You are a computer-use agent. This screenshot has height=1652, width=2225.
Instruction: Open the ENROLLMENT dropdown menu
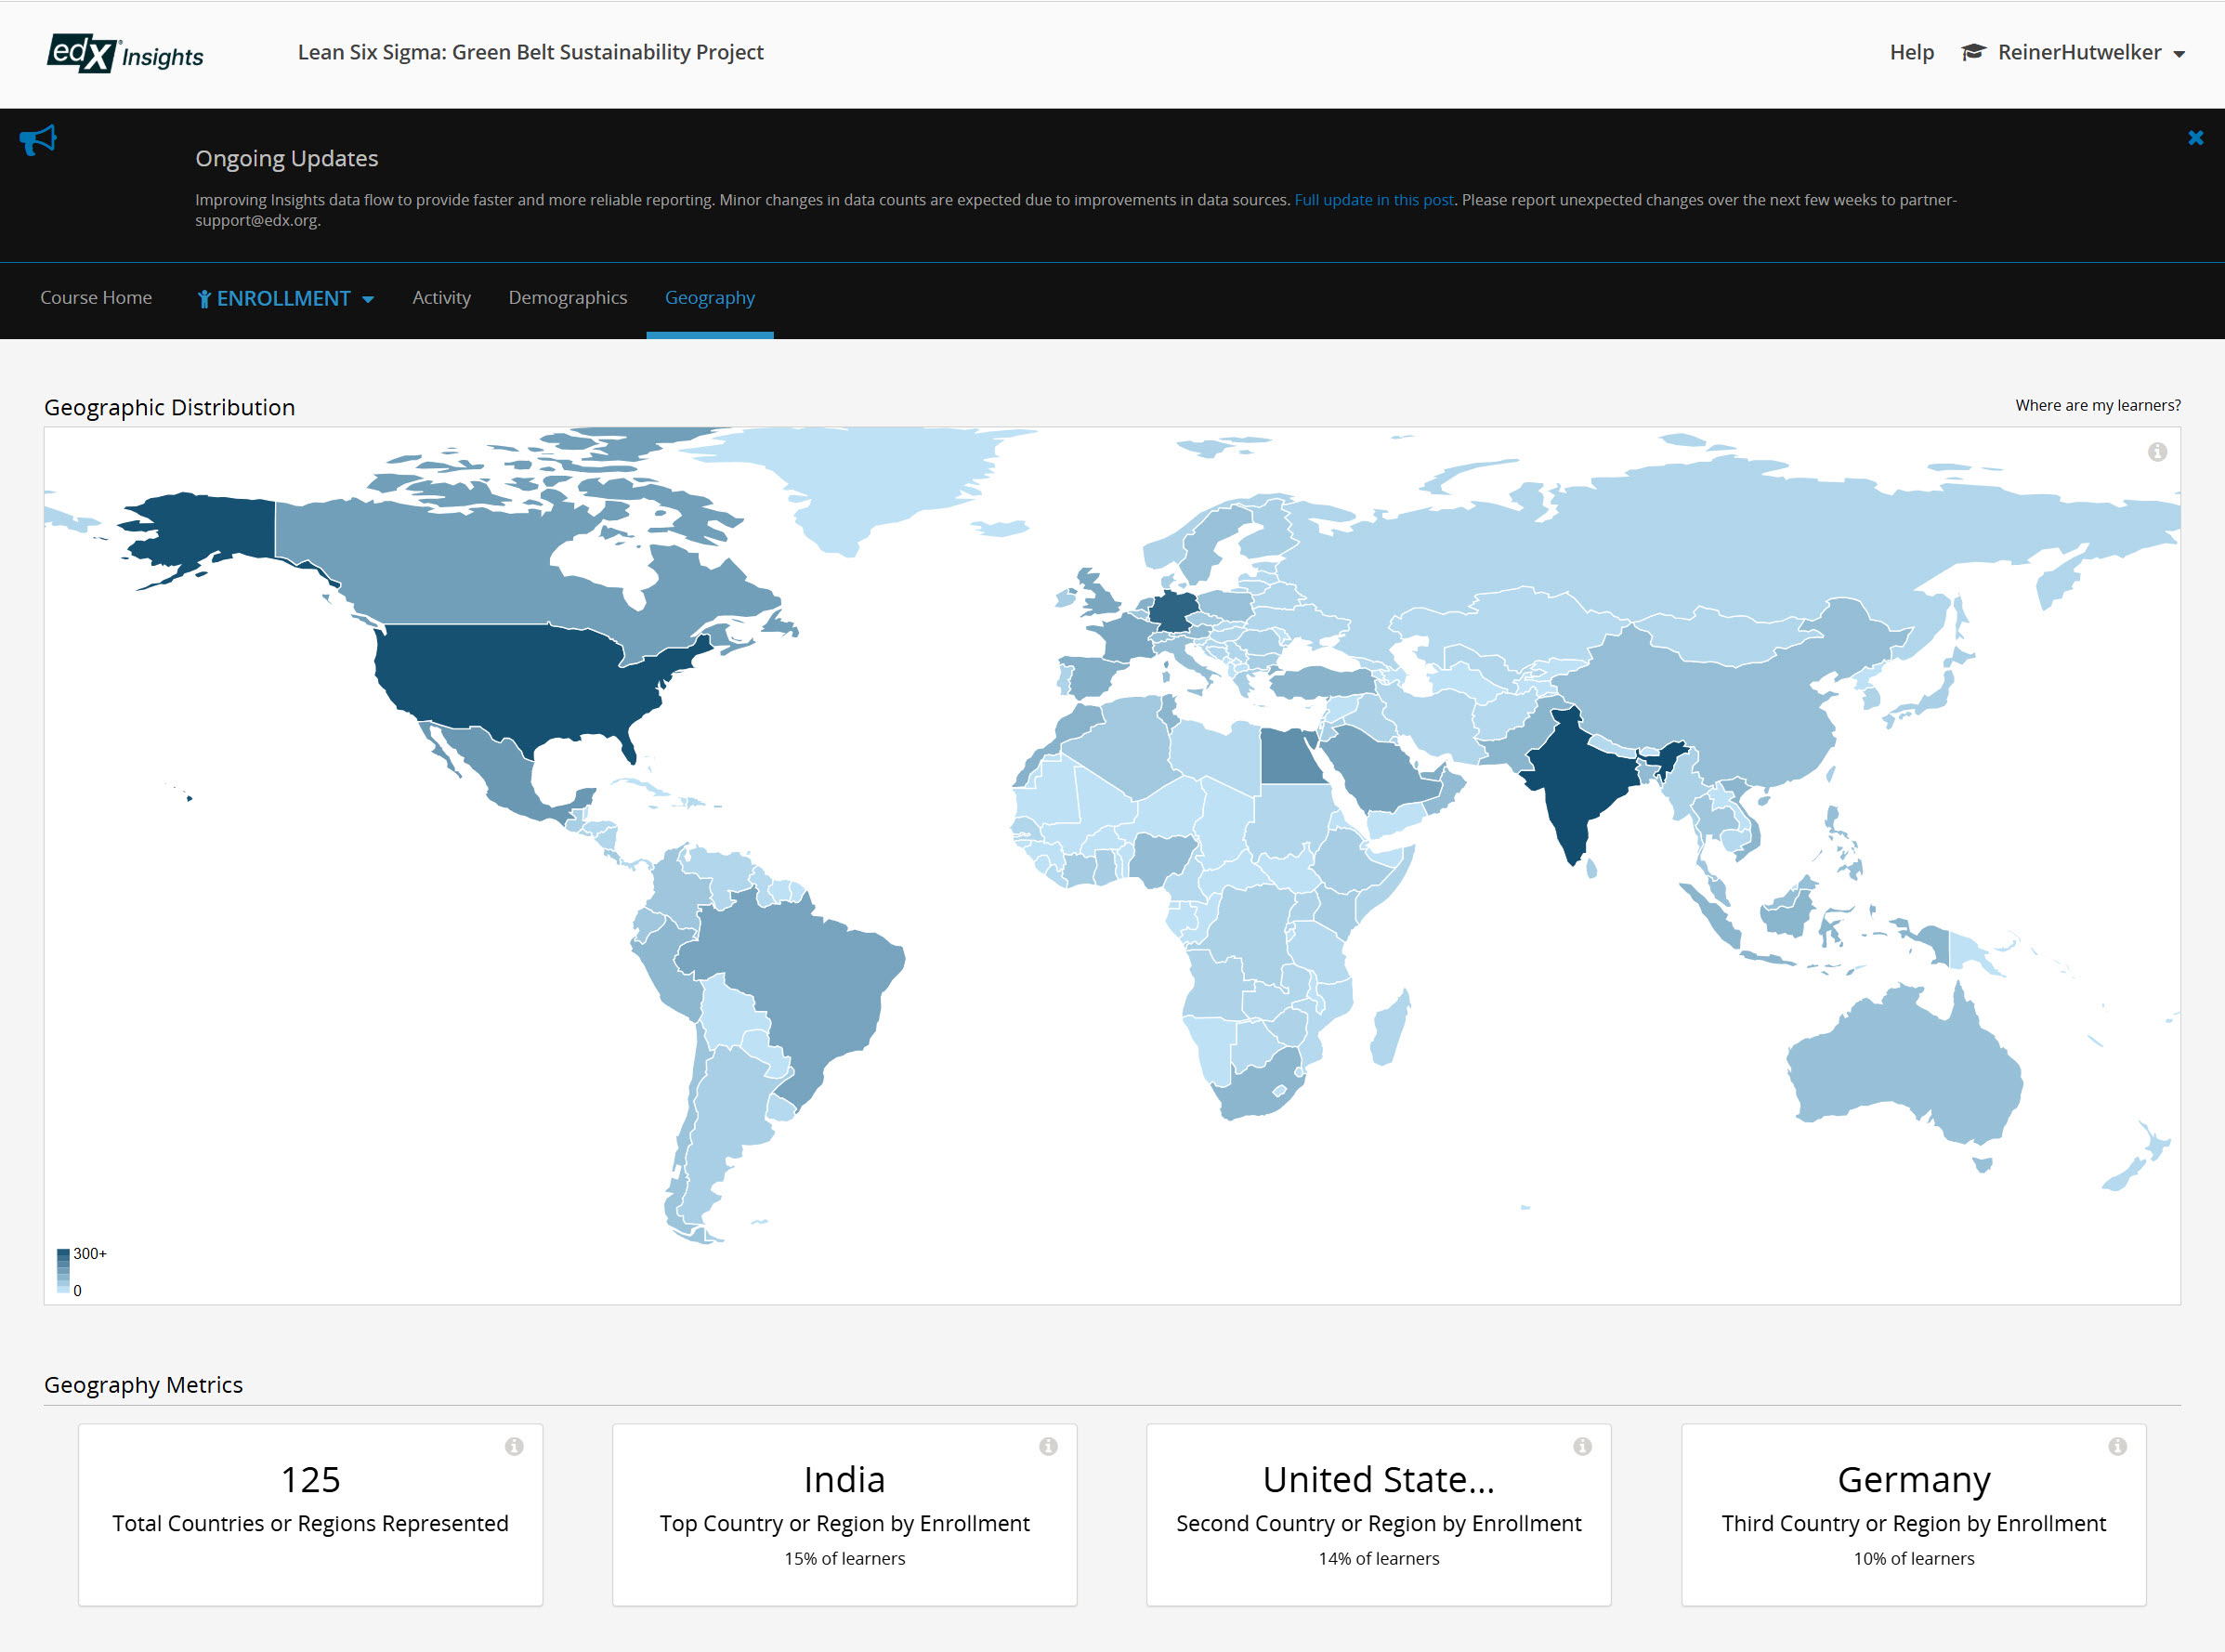point(285,298)
